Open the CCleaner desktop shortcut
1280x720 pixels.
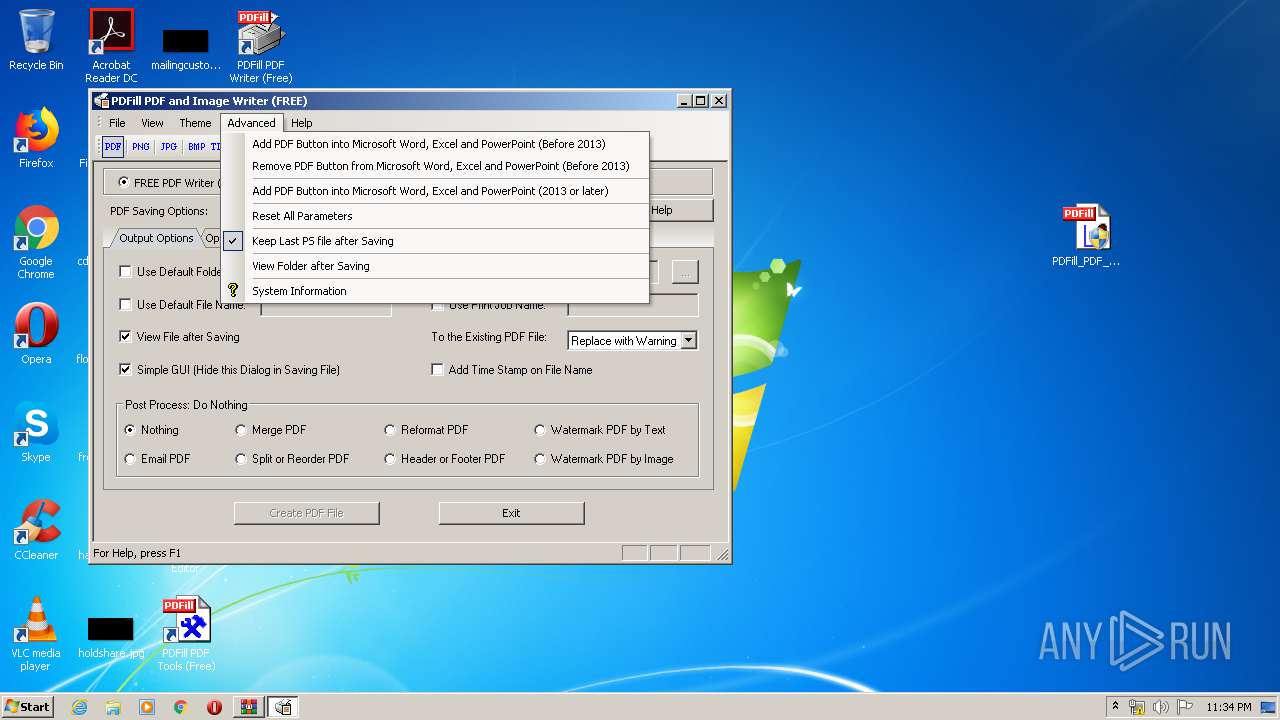pos(36,530)
